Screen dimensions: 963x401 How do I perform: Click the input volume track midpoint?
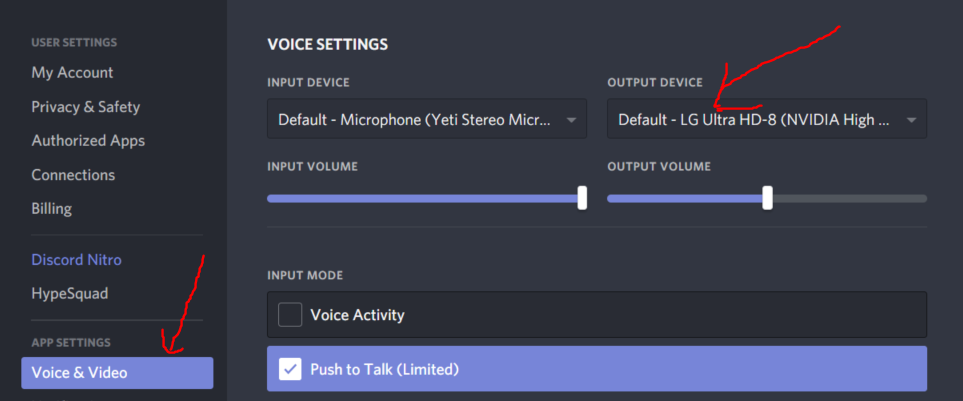click(427, 198)
